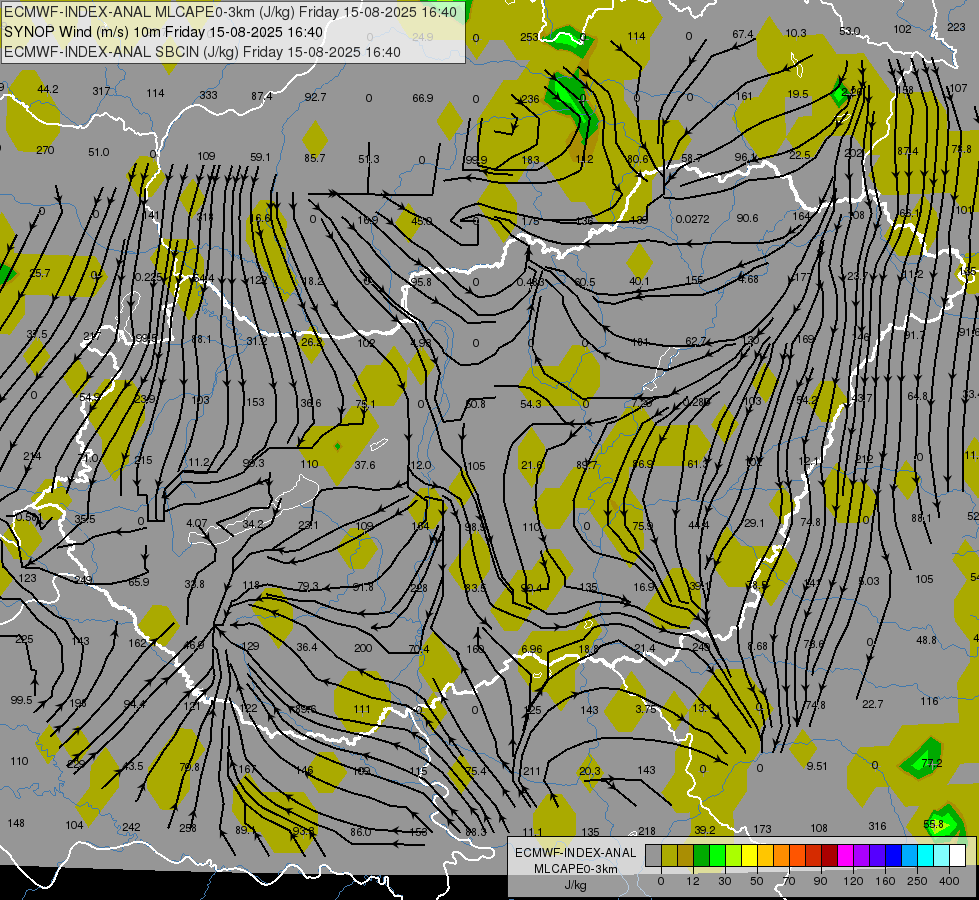This screenshot has height=900, width=979.
Task: Click the map value '3.75'
Action: pos(646,709)
